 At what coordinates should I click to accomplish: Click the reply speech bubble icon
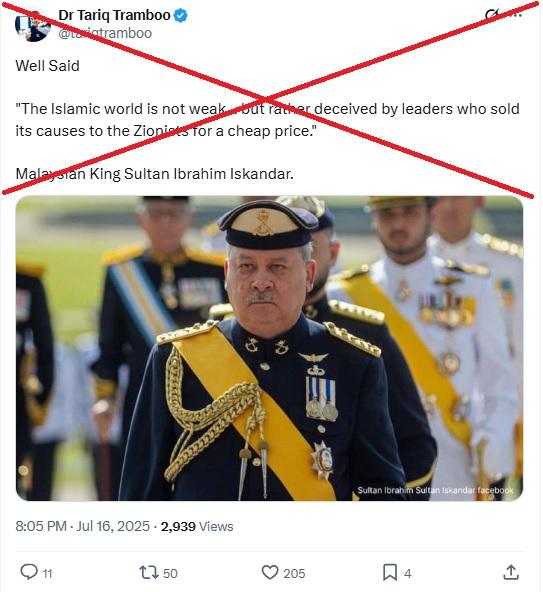click(29, 572)
